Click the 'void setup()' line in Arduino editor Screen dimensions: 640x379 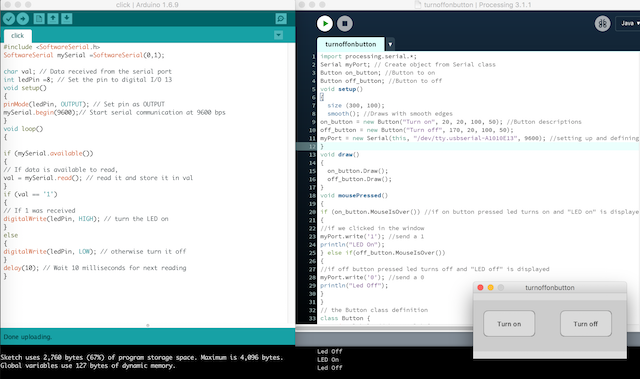coord(25,88)
